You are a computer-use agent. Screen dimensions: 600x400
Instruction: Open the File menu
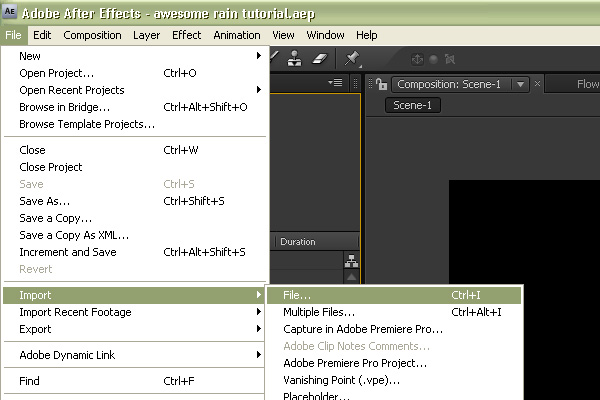tap(13, 35)
